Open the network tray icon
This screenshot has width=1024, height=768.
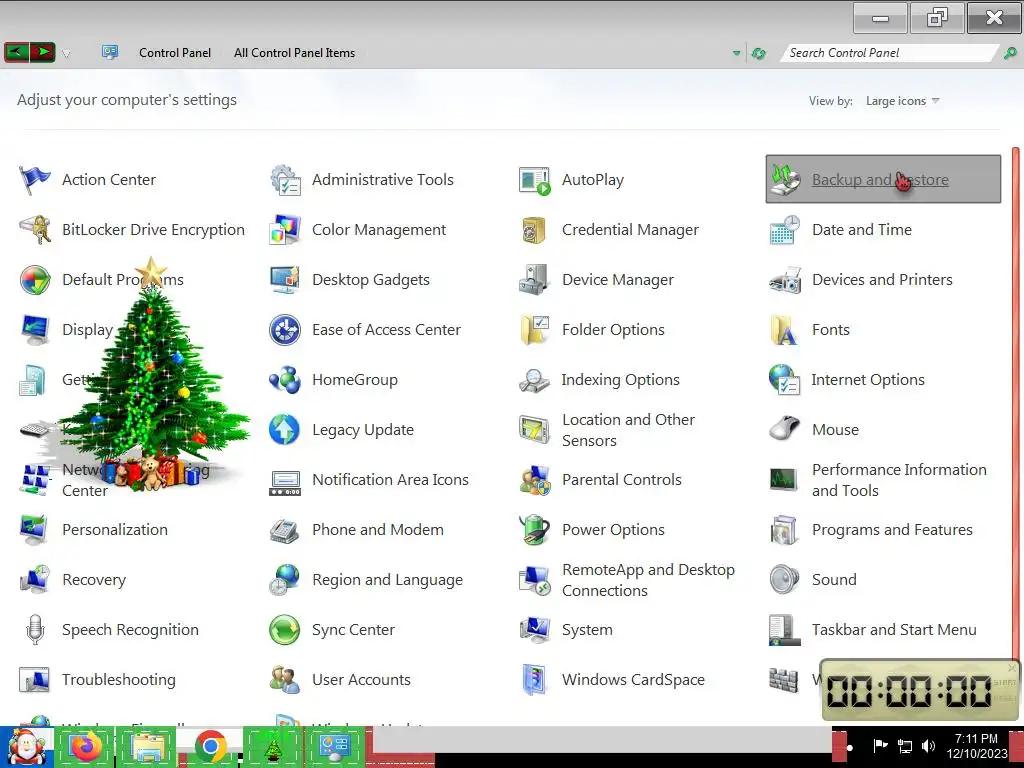pyautogui.click(x=905, y=746)
